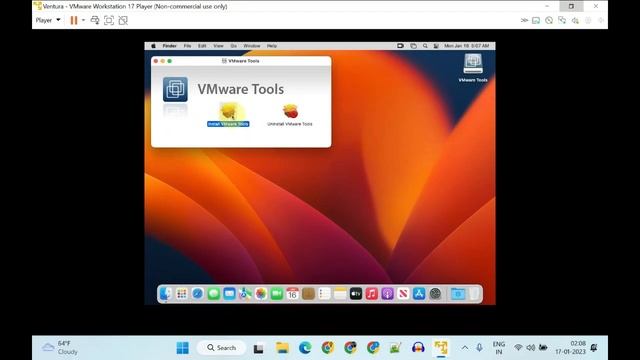Viewport: 640px width, 360px height.
Task: Open Uninstall VMware Tools package
Action: click(x=290, y=115)
